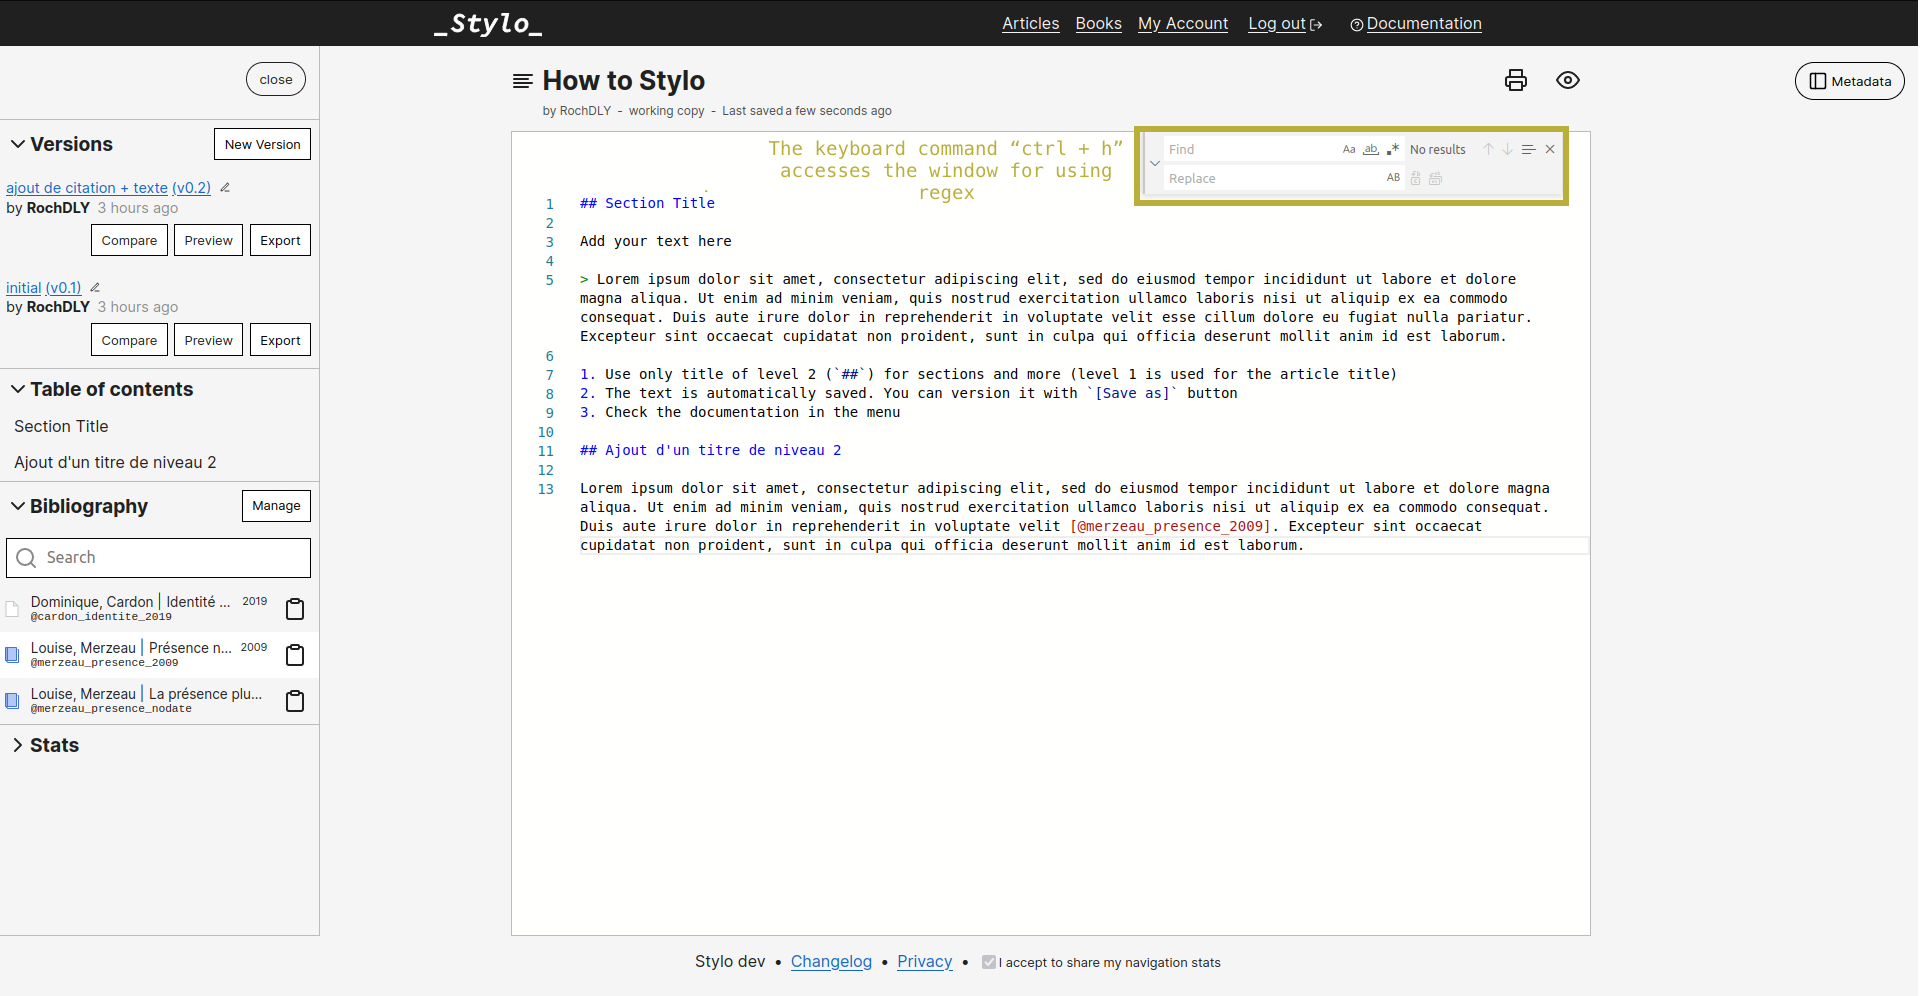Image resolution: width=1921 pixels, height=996 pixels.
Task: Export the initial v0.1 version
Action: 280,340
